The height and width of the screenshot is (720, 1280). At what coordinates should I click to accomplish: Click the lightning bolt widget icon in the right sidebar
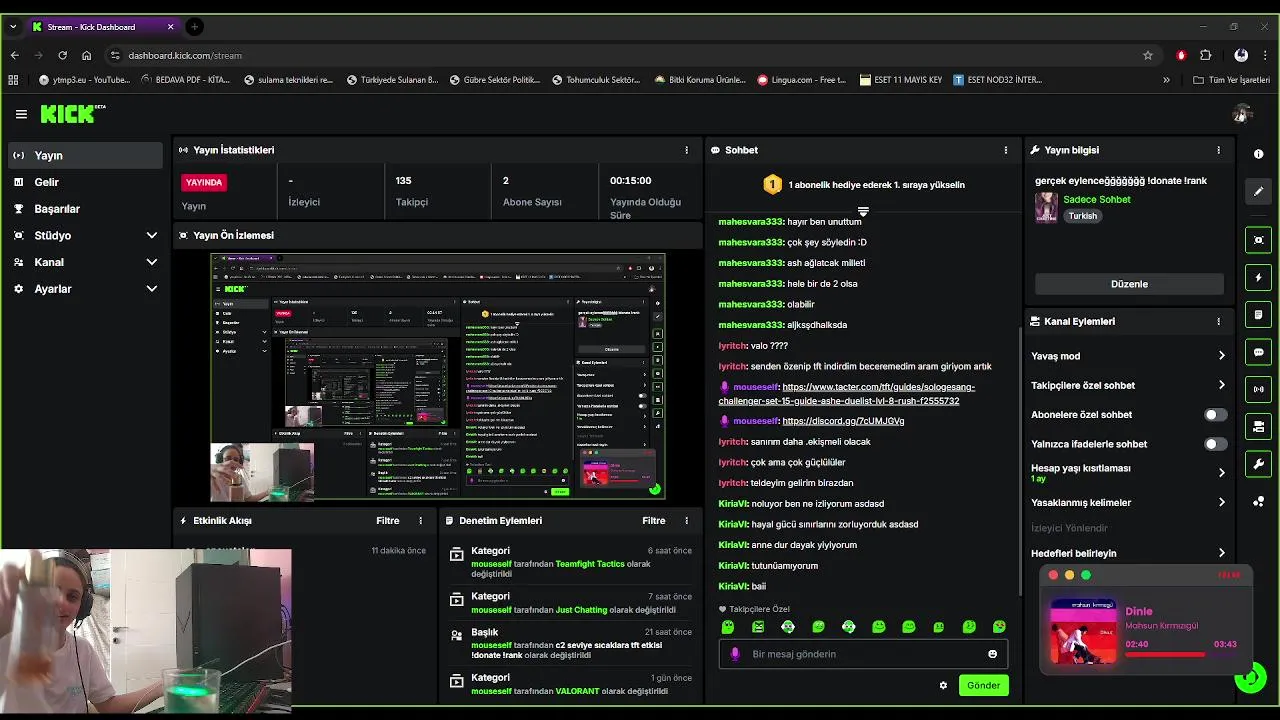point(1259,277)
